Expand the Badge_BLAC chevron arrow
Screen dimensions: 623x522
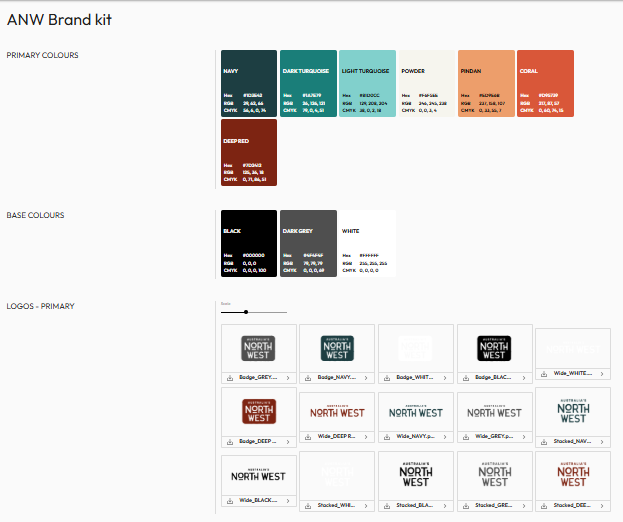point(524,378)
